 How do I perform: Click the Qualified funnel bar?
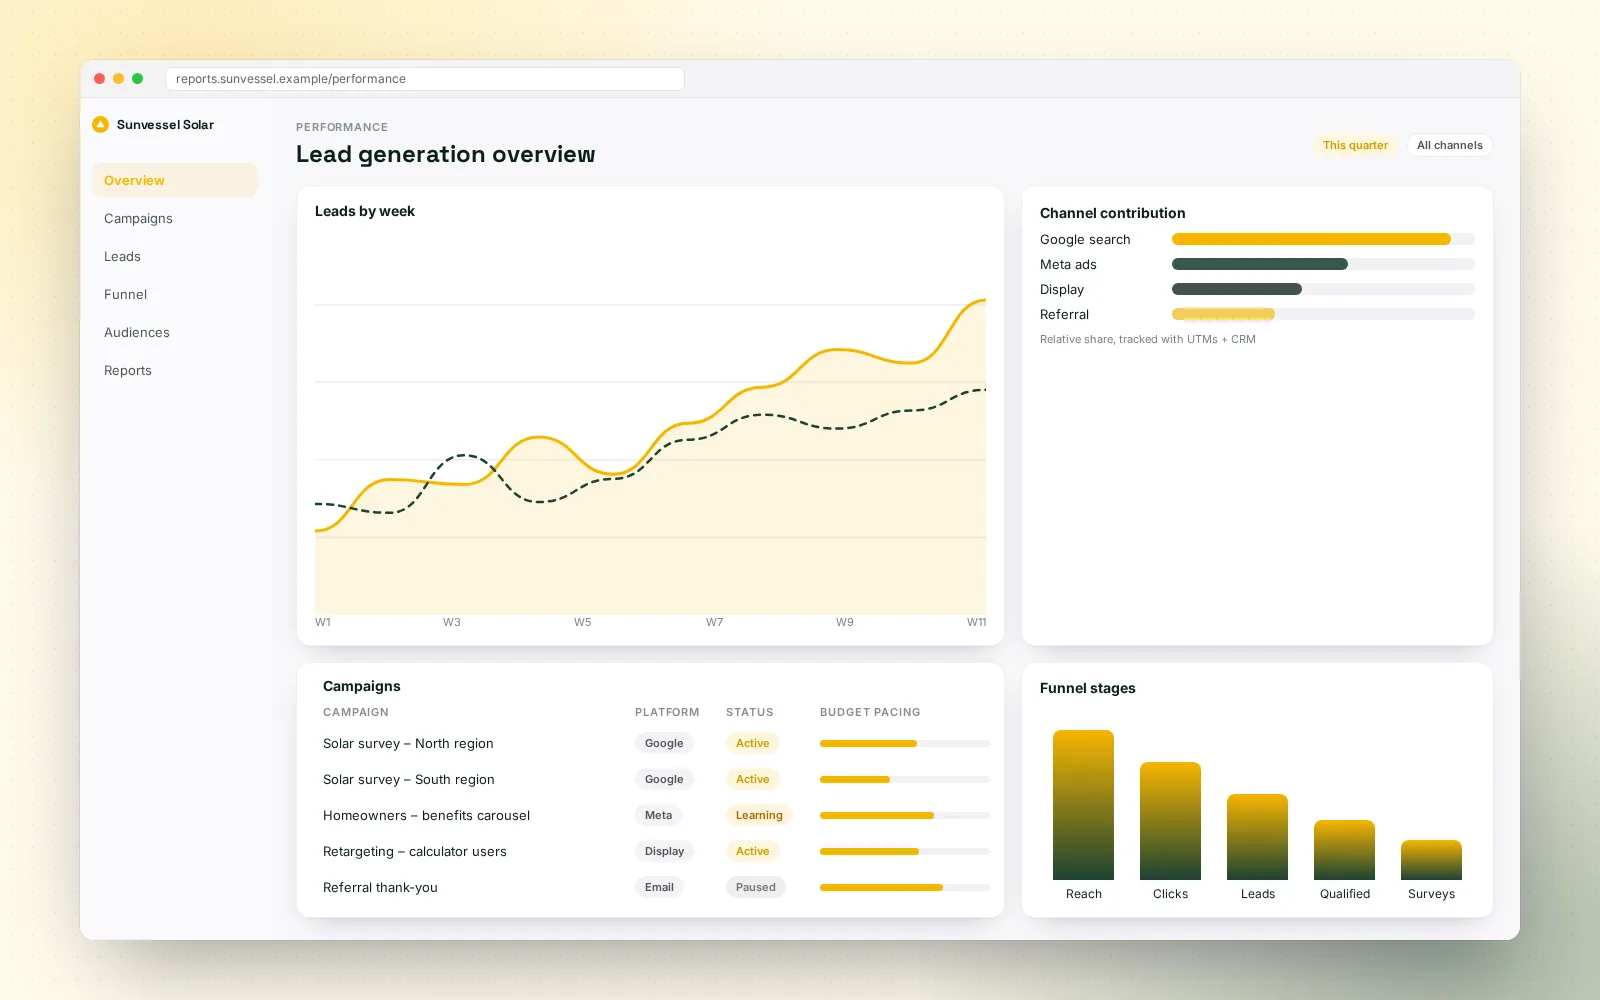click(1344, 850)
